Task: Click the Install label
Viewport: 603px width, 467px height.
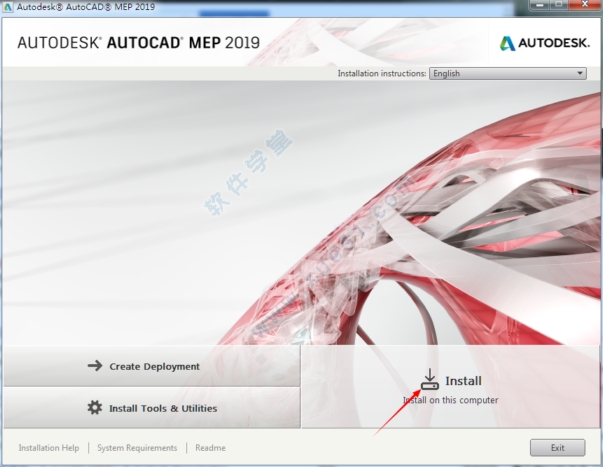Action: point(463,380)
